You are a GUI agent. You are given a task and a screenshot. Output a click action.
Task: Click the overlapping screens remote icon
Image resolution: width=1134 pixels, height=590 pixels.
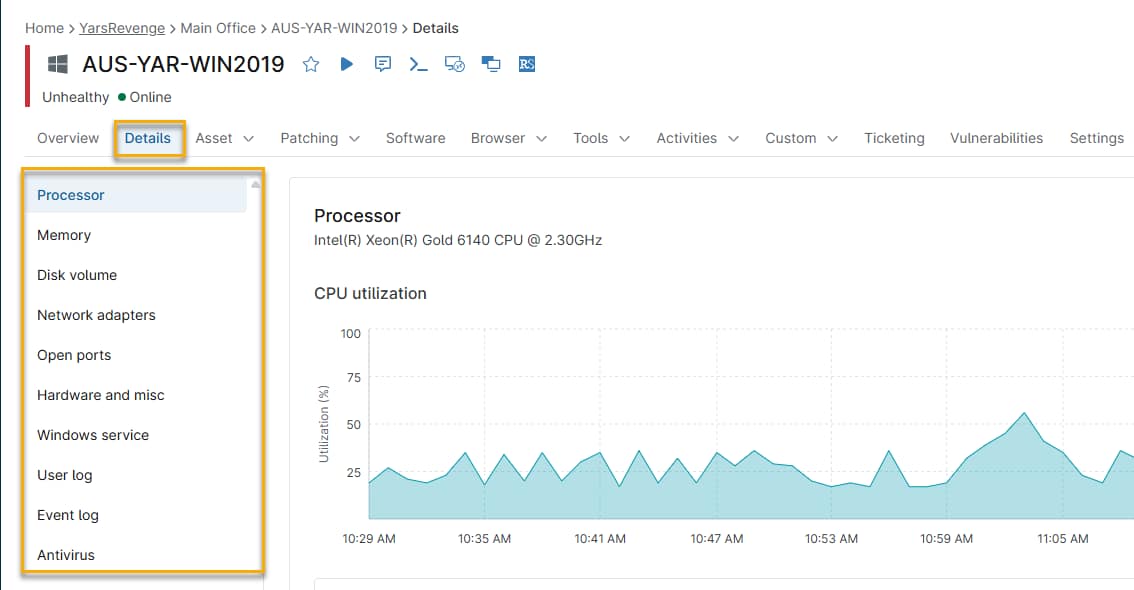coord(490,64)
